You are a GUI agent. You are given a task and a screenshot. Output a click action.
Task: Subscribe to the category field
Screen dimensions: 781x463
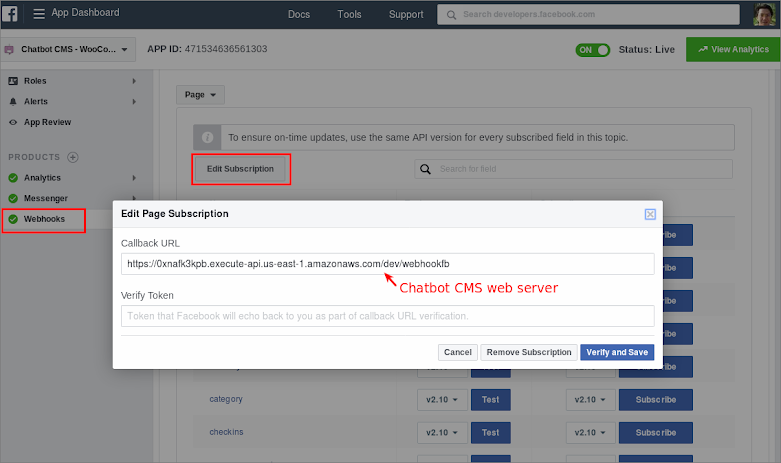(x=655, y=400)
